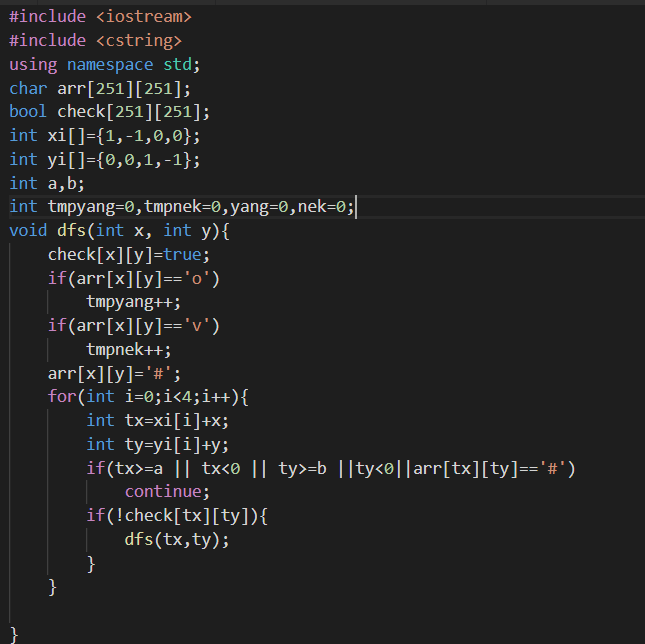Click the if(arr[x][y]=='v') condition
This screenshot has height=644, width=645.
point(134,326)
